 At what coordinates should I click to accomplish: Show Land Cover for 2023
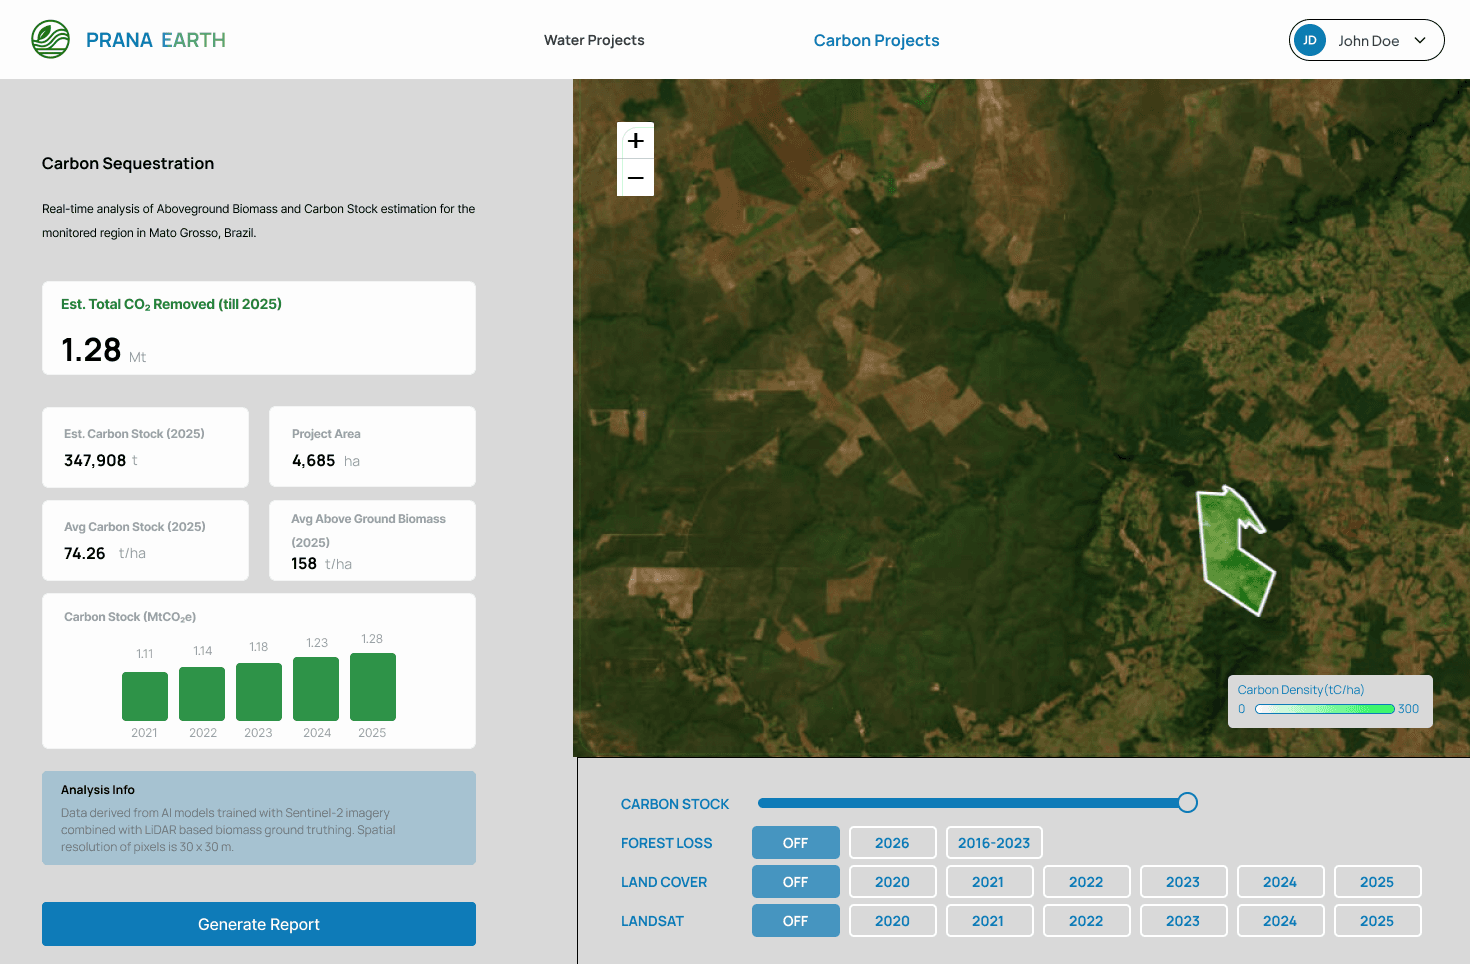tap(1183, 882)
